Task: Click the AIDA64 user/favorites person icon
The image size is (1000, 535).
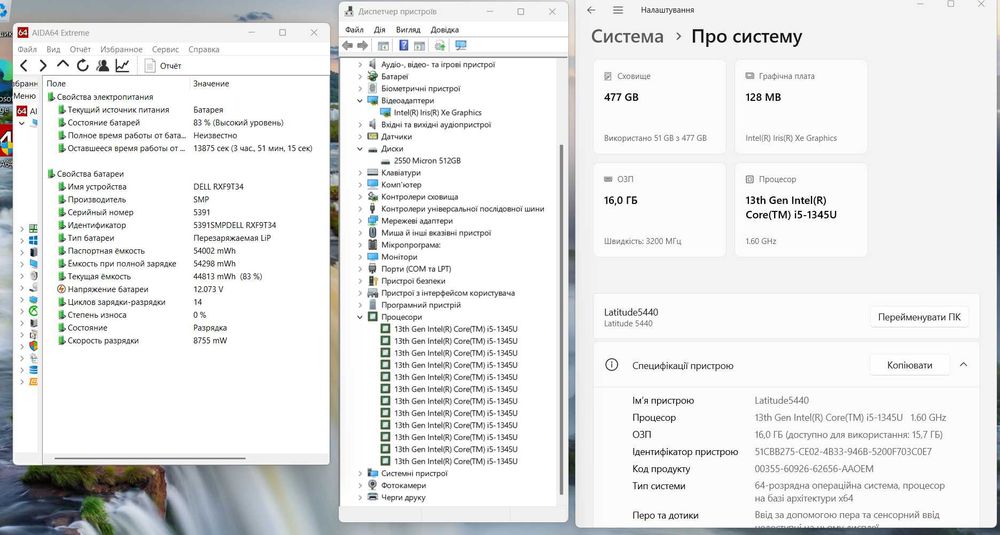Action: click(x=102, y=66)
